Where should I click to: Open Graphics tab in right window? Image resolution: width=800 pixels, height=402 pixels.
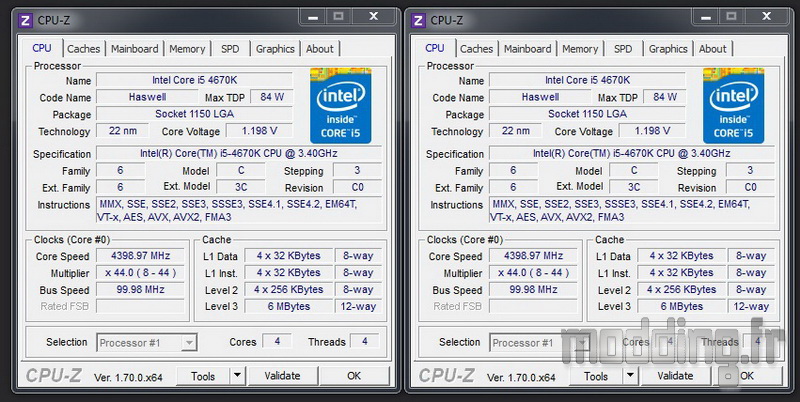pos(668,49)
